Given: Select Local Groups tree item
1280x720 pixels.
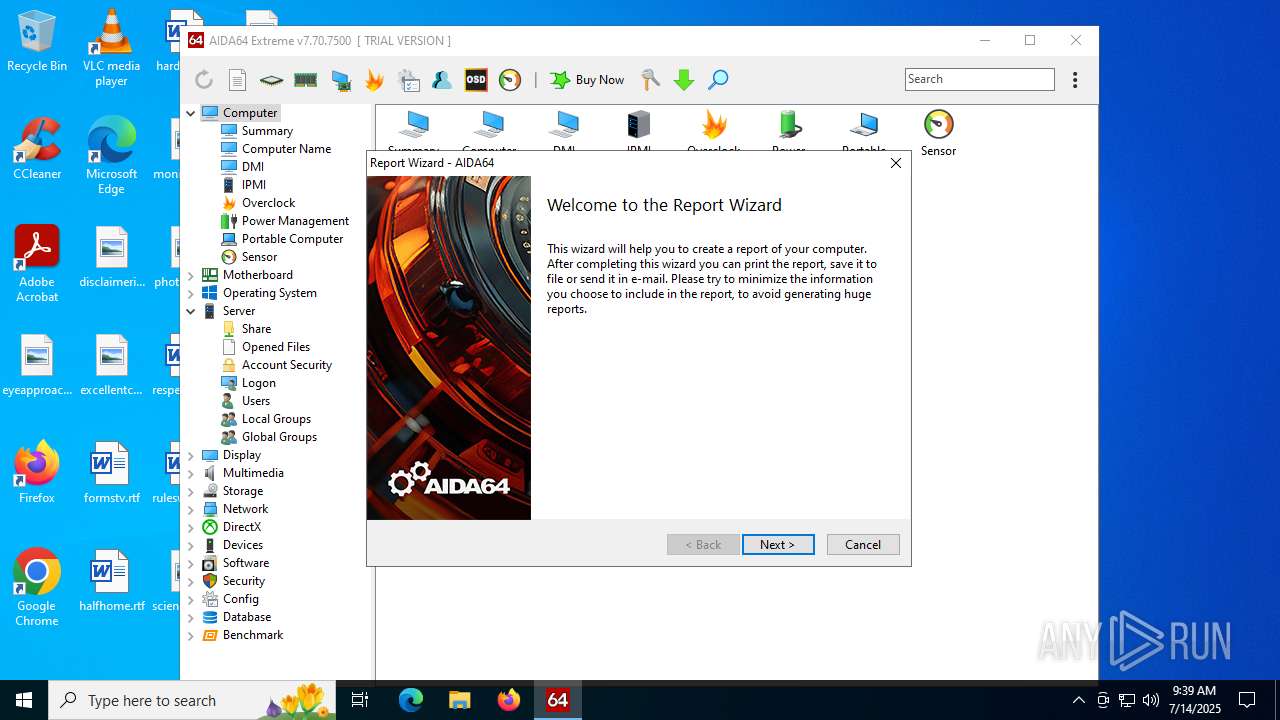Looking at the screenshot, I should 276,419.
